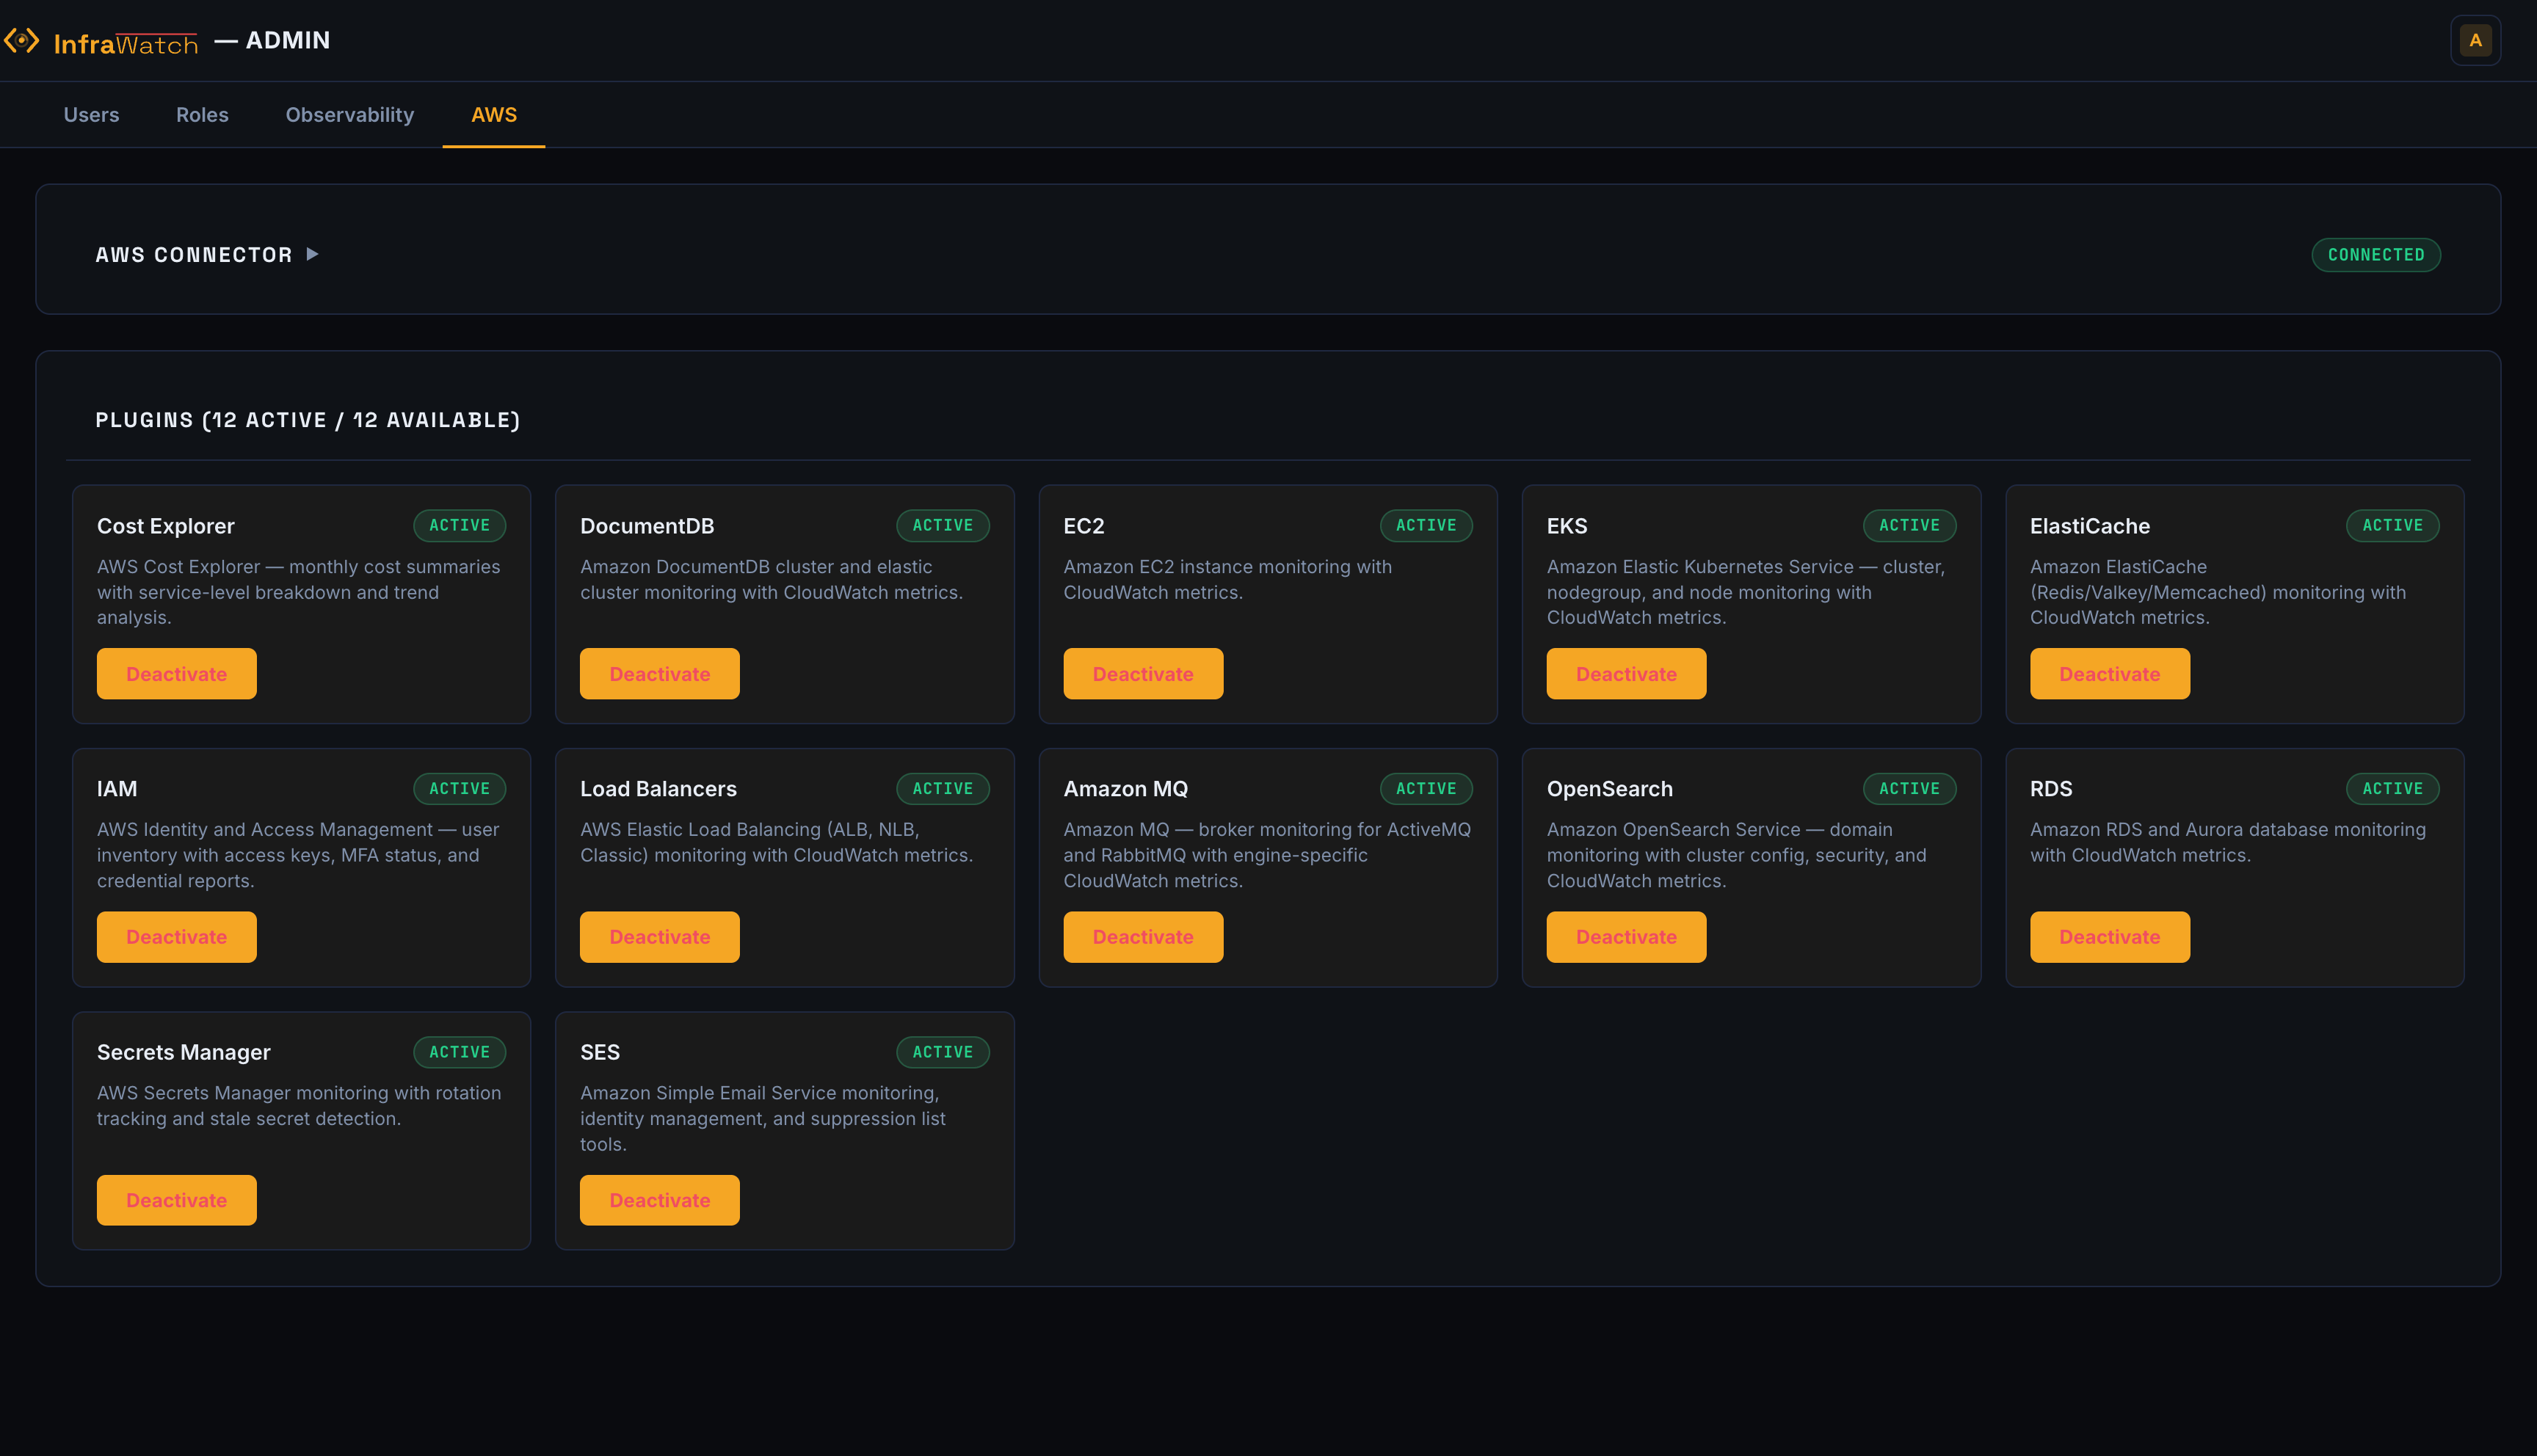Screen dimensions: 2537x1456
Task: Switch to the Observability tab
Action: coord(349,114)
